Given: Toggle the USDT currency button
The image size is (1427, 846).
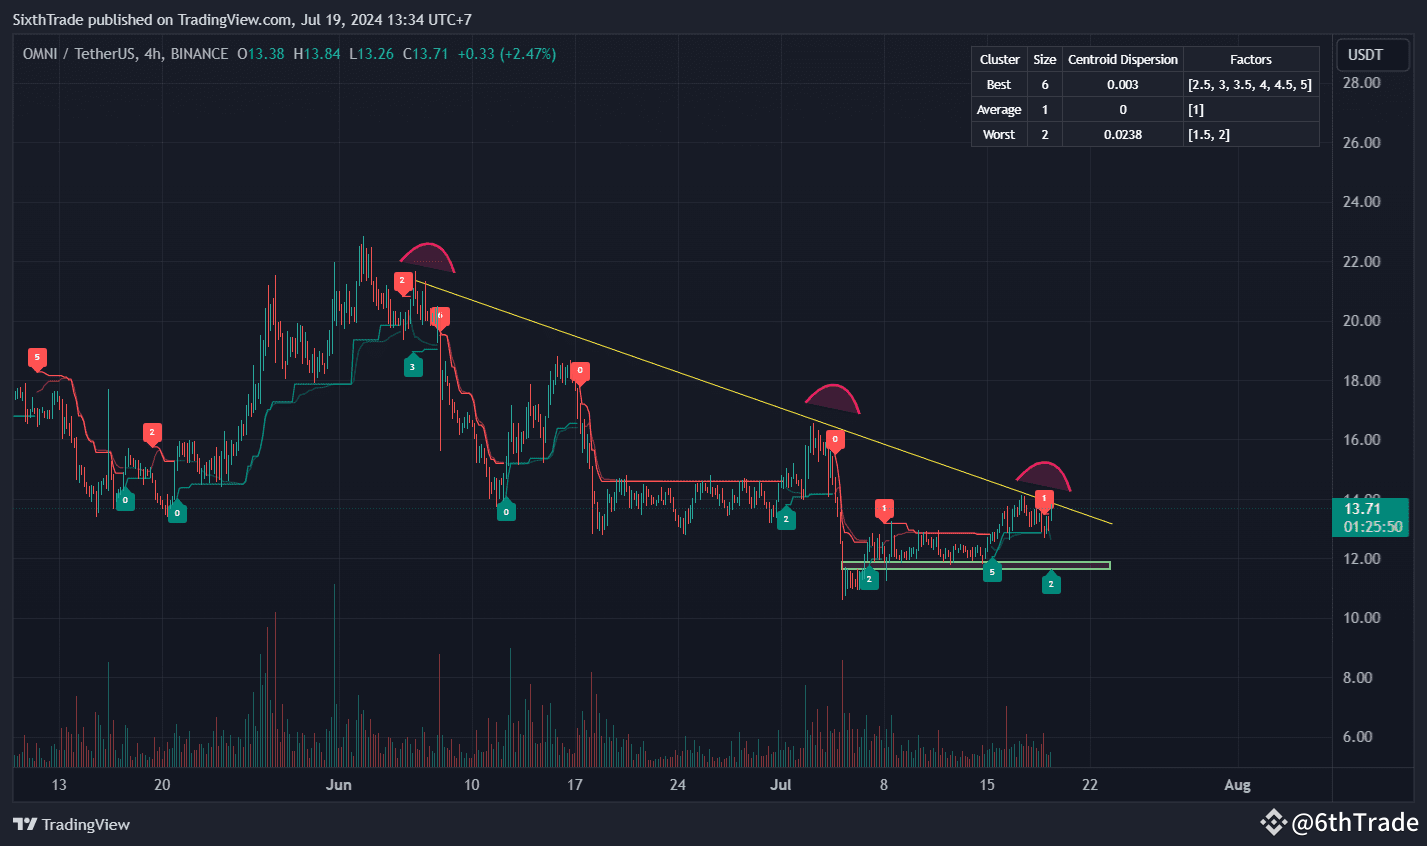Looking at the screenshot, I should point(1371,55).
